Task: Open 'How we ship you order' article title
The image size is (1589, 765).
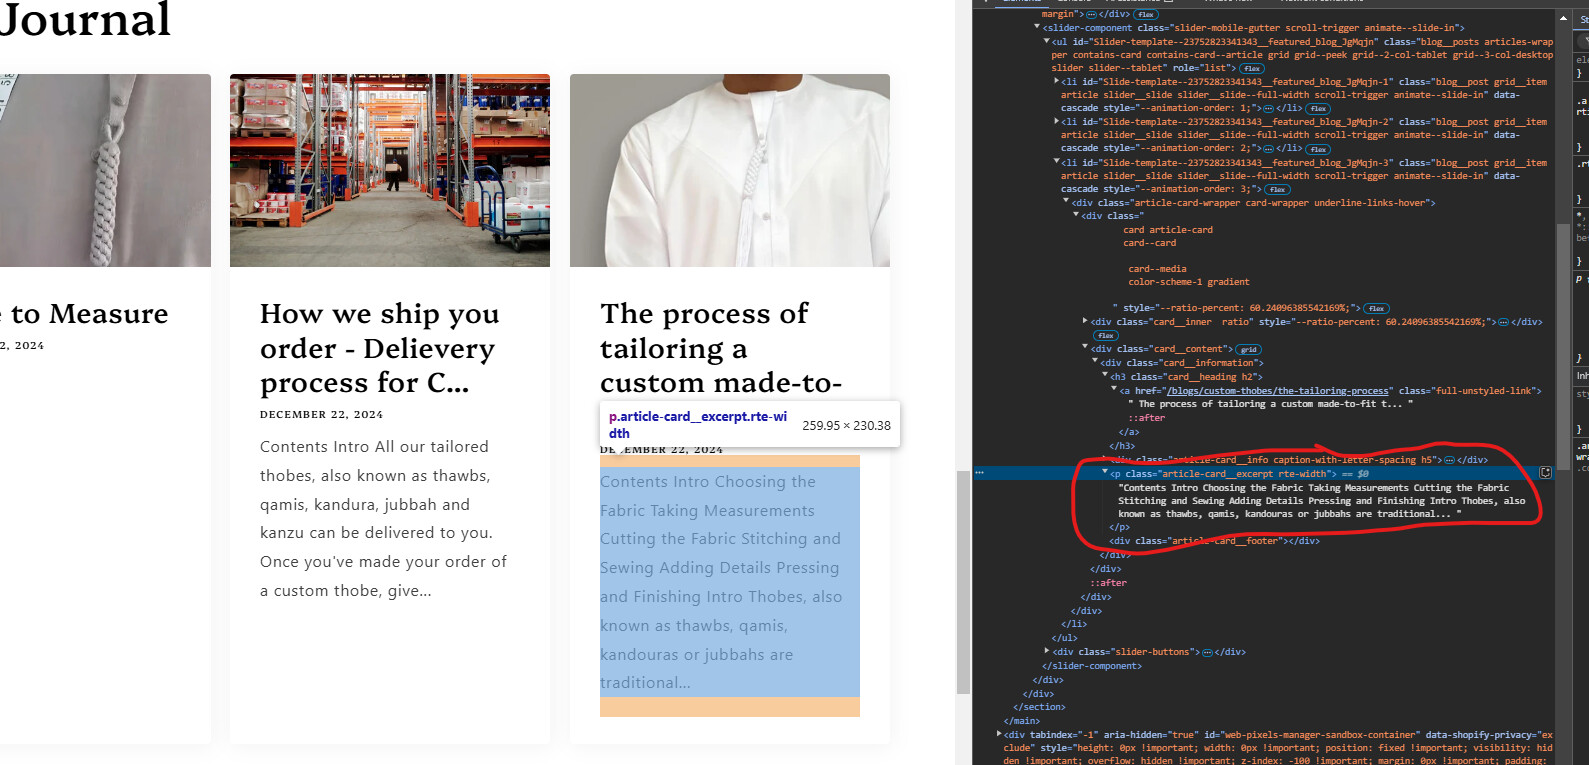Action: point(380,348)
